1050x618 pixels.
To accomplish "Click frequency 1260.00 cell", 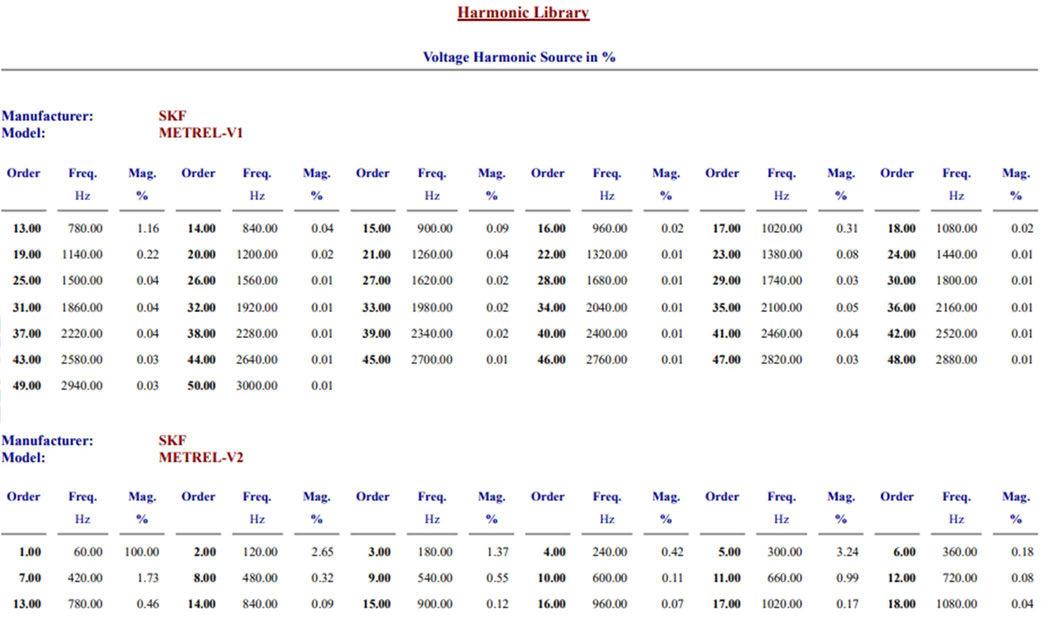I will click(x=432, y=254).
